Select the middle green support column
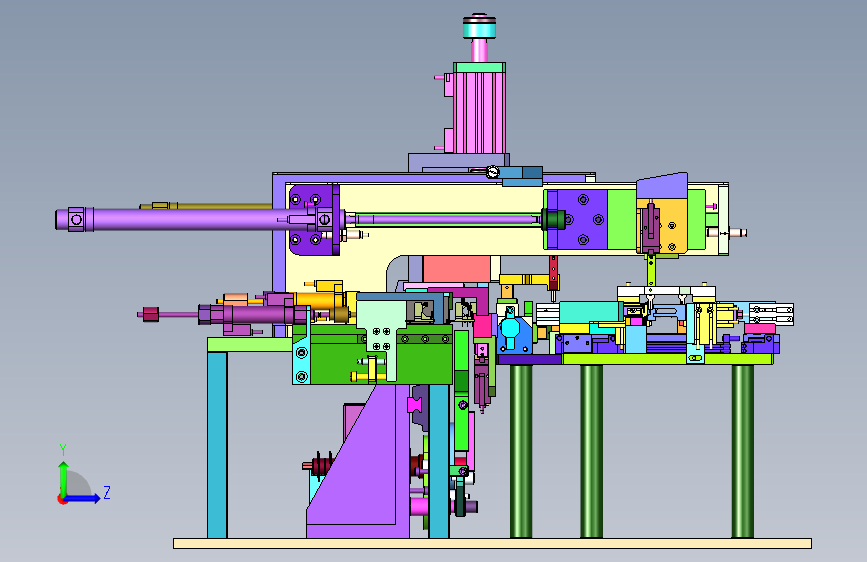Screen dimensions: 867x562 pyautogui.click(x=592, y=451)
